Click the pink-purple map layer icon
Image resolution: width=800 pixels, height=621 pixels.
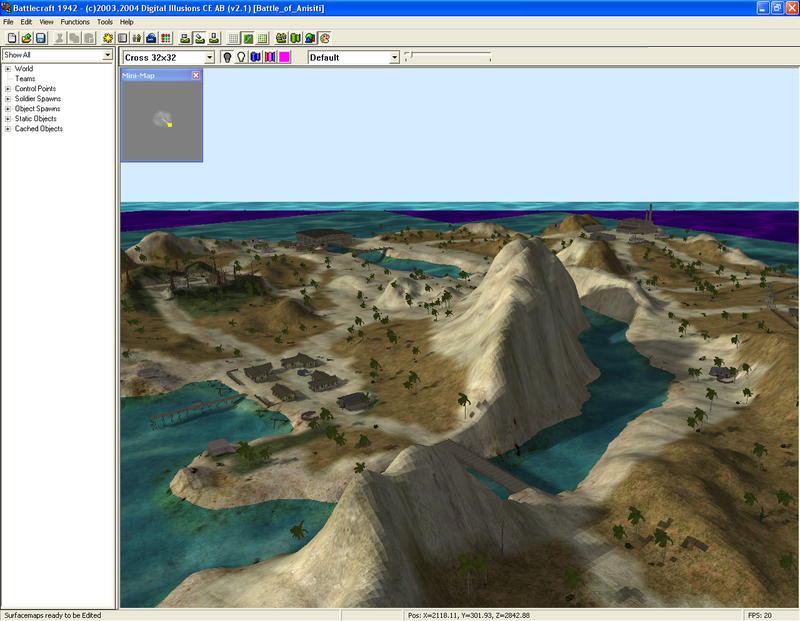coord(270,57)
